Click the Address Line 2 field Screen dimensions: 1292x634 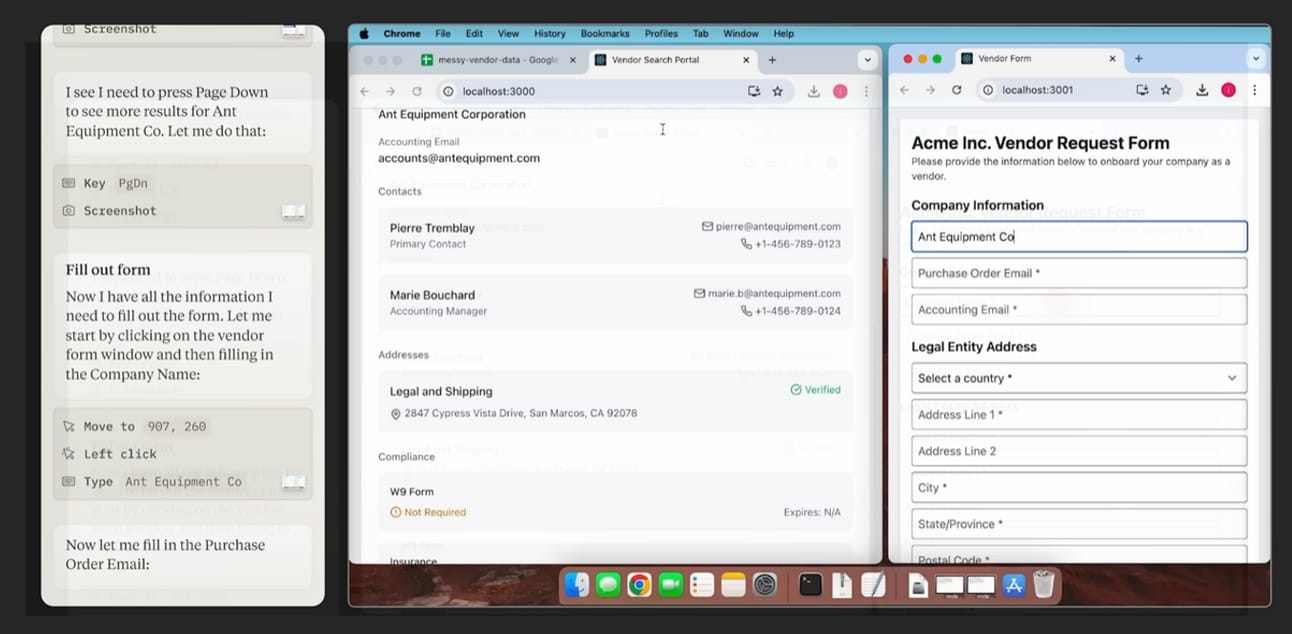click(1079, 451)
